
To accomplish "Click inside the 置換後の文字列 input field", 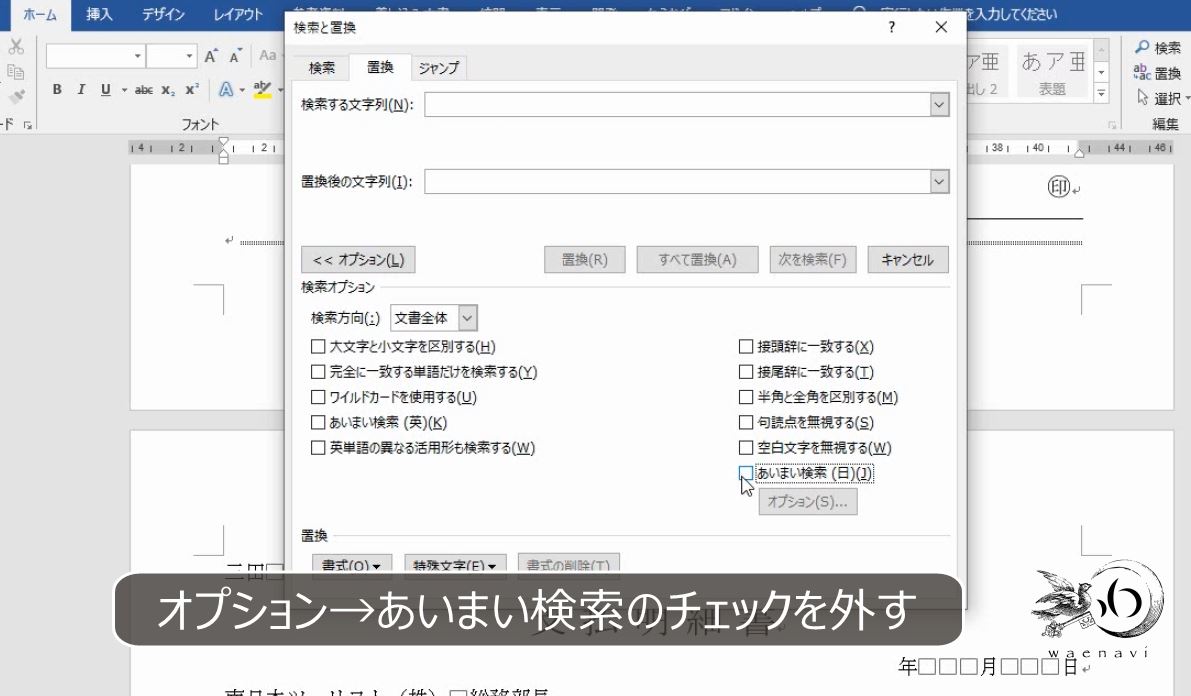I will point(680,181).
